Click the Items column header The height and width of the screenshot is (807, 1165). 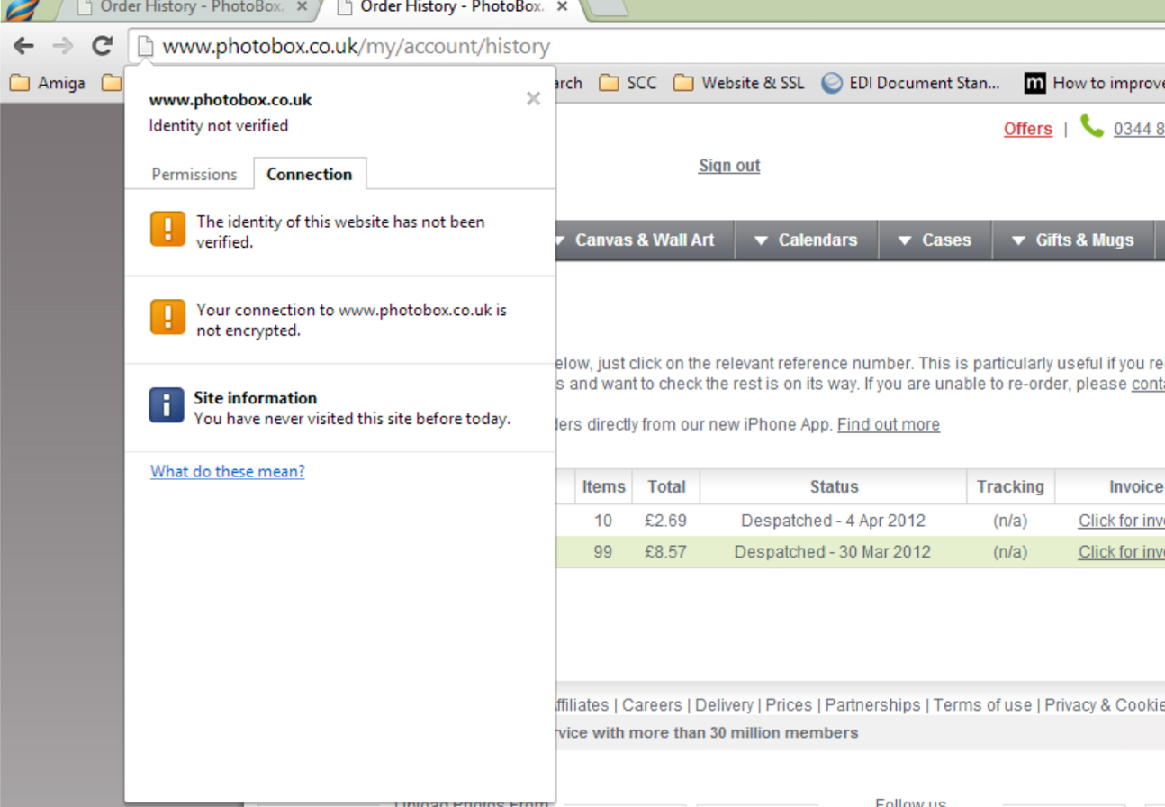pyautogui.click(x=603, y=487)
